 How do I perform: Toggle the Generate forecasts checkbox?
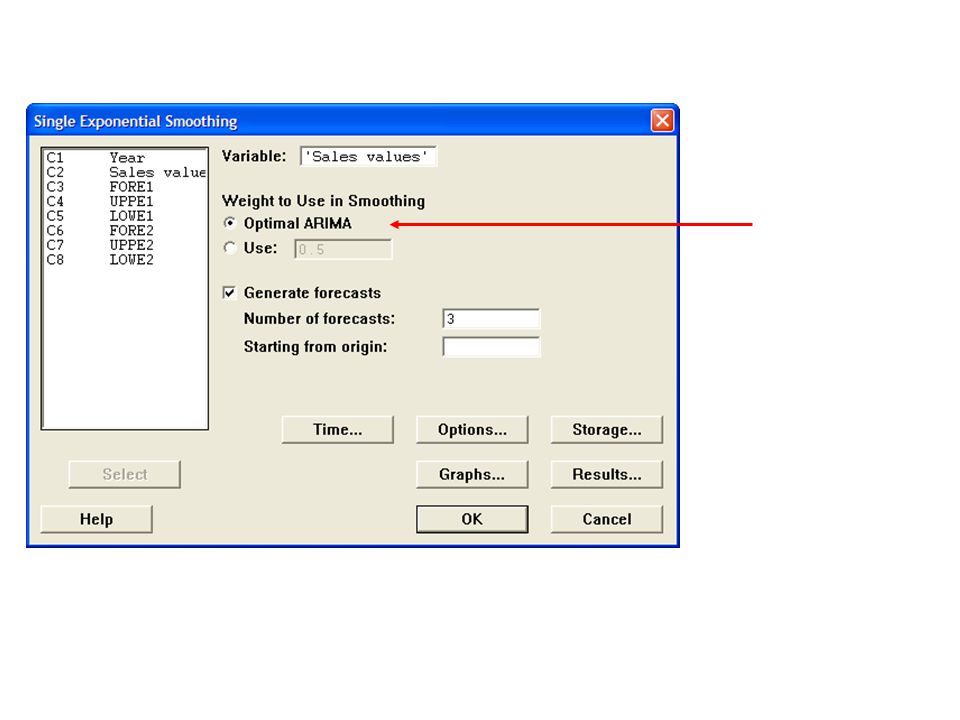click(x=230, y=293)
